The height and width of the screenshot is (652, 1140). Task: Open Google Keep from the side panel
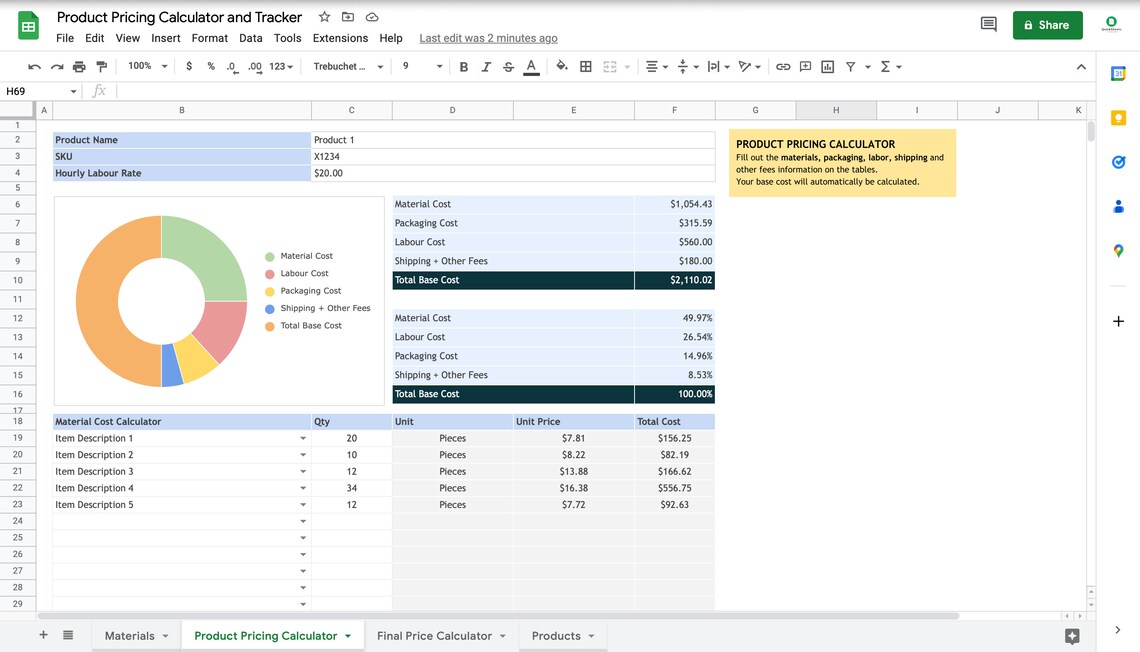click(1118, 117)
